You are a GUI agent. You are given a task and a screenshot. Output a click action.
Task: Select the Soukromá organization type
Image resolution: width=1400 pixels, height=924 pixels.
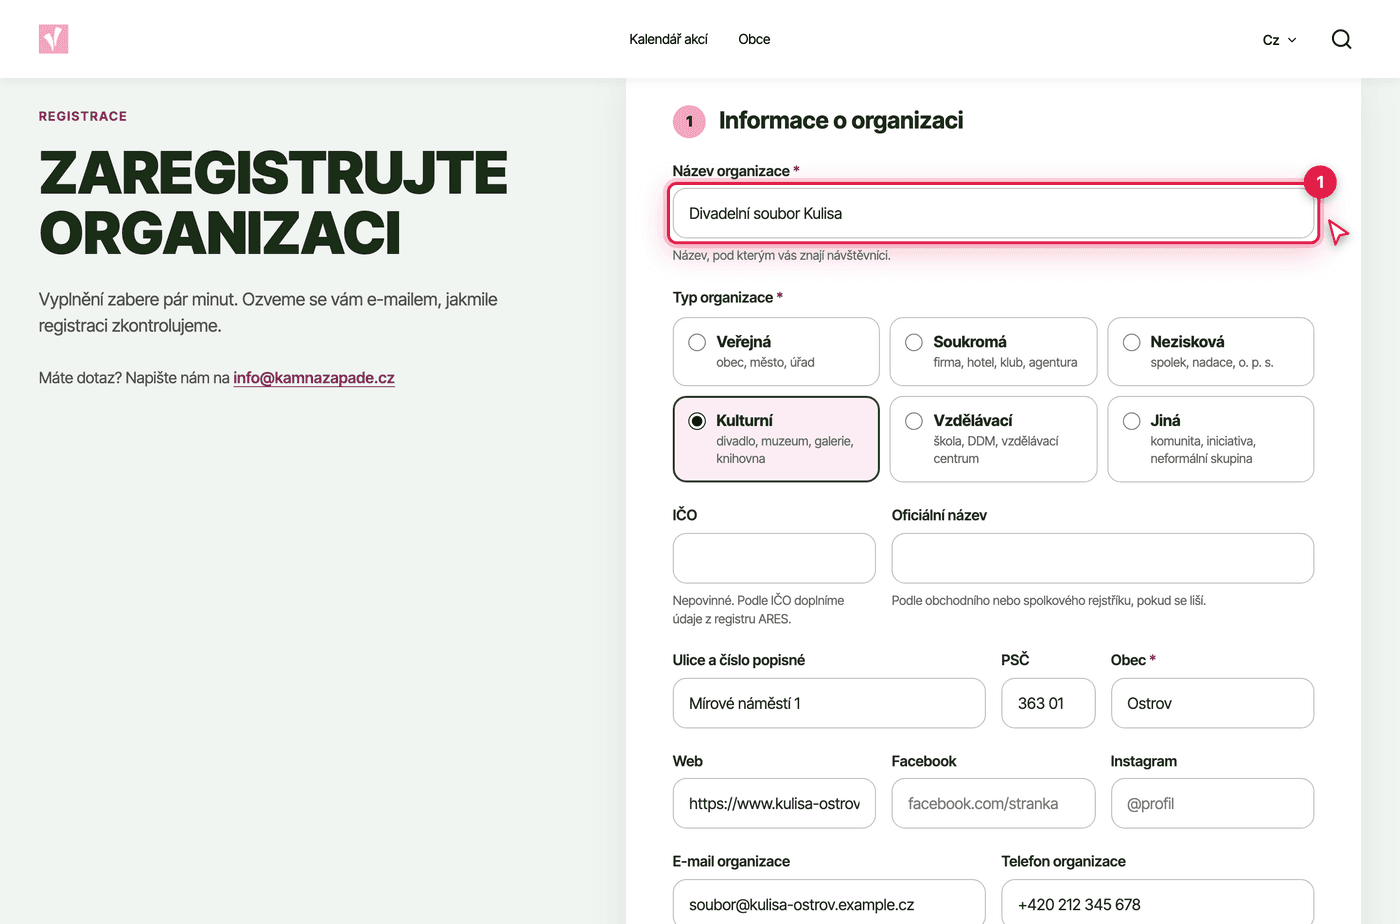point(993,351)
